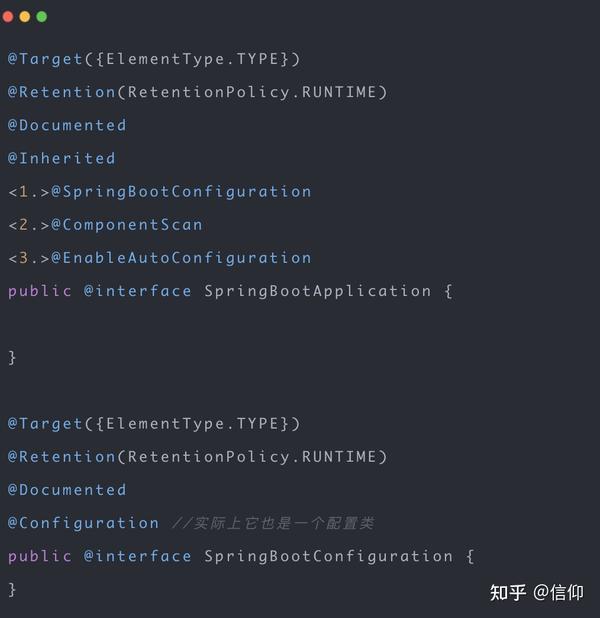This screenshot has height=618, width=600.
Task: Click the first @Target annotation line
Action: (154, 59)
